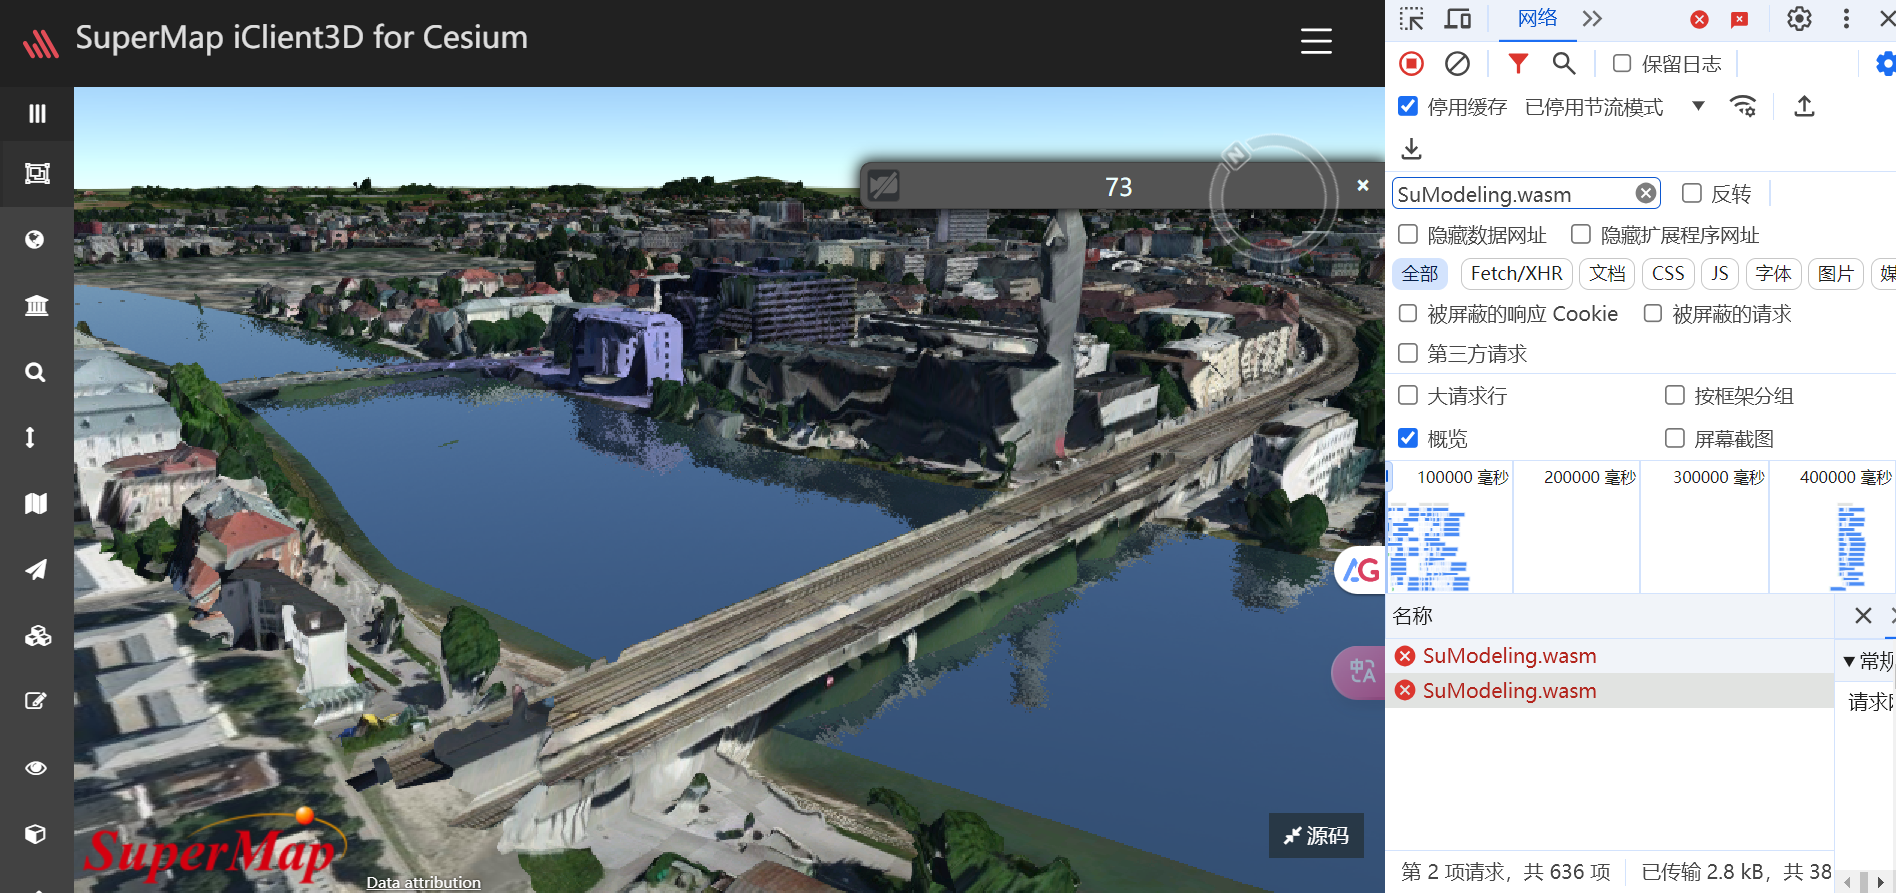
Task: Open the 已停用节流模式 throttling dropdown
Action: pos(1614,107)
